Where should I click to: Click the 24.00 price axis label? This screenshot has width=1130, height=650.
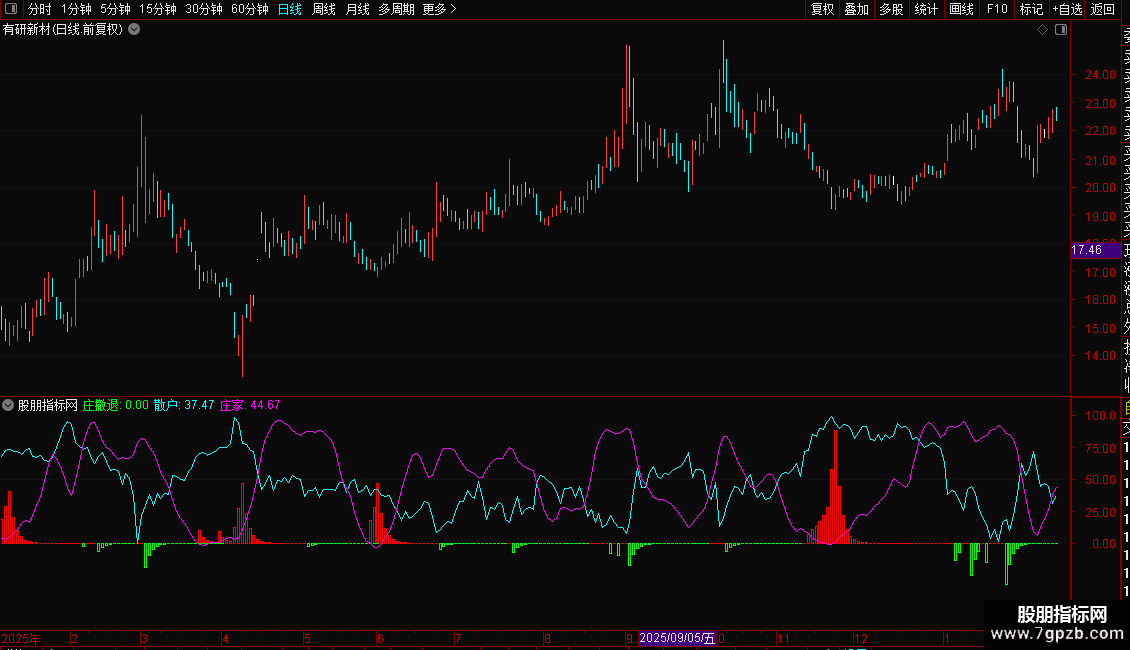1100,74
